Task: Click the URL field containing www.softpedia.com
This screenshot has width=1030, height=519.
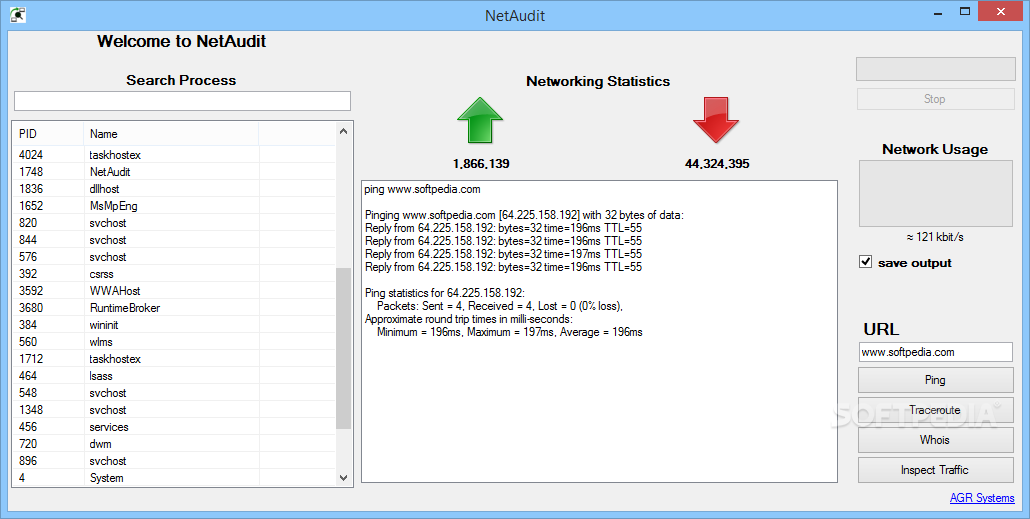Action: pyautogui.click(x=935, y=352)
